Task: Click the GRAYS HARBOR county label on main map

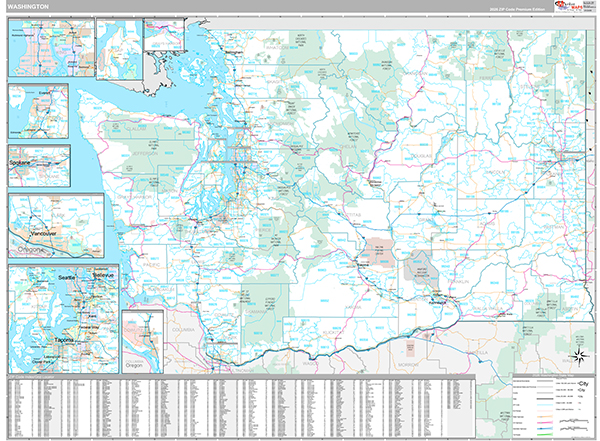Action: pos(134,197)
